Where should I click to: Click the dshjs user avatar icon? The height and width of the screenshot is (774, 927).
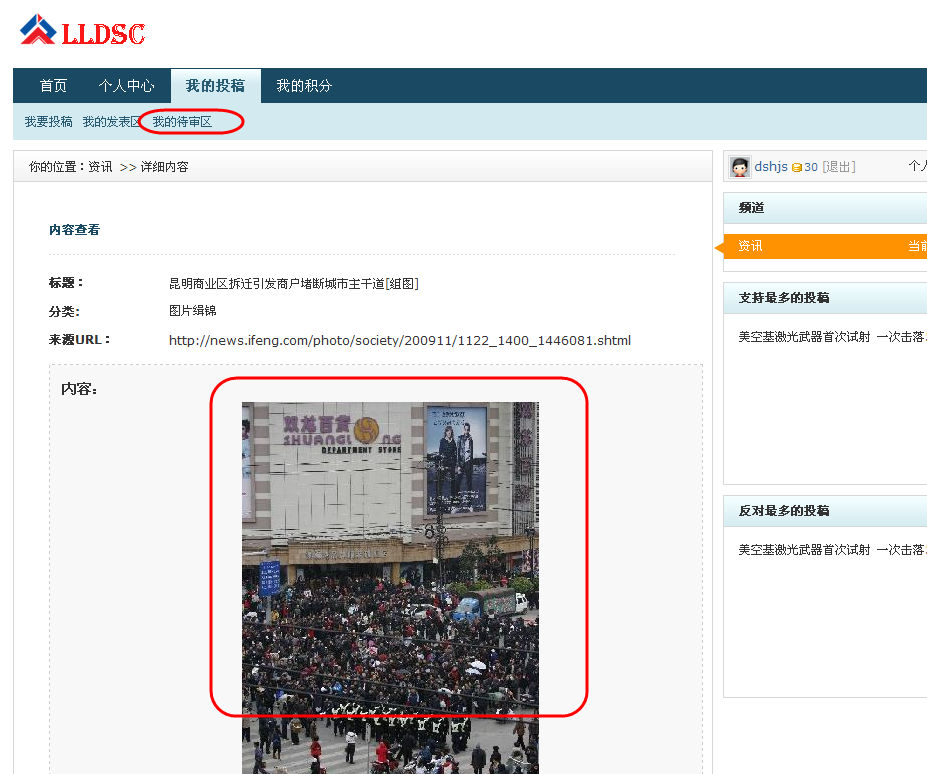(738, 166)
